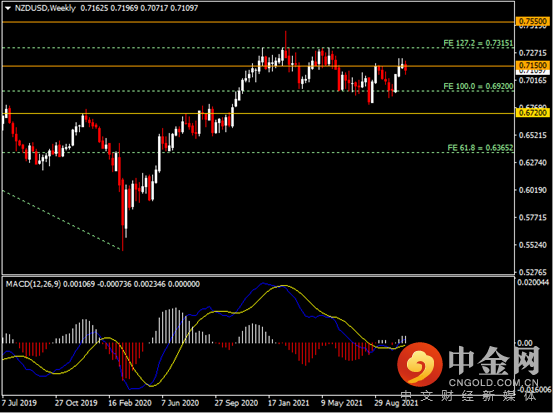The image size is (554, 414).
Task: Click the 7 Jun 2020 date marker
Action: [180, 403]
